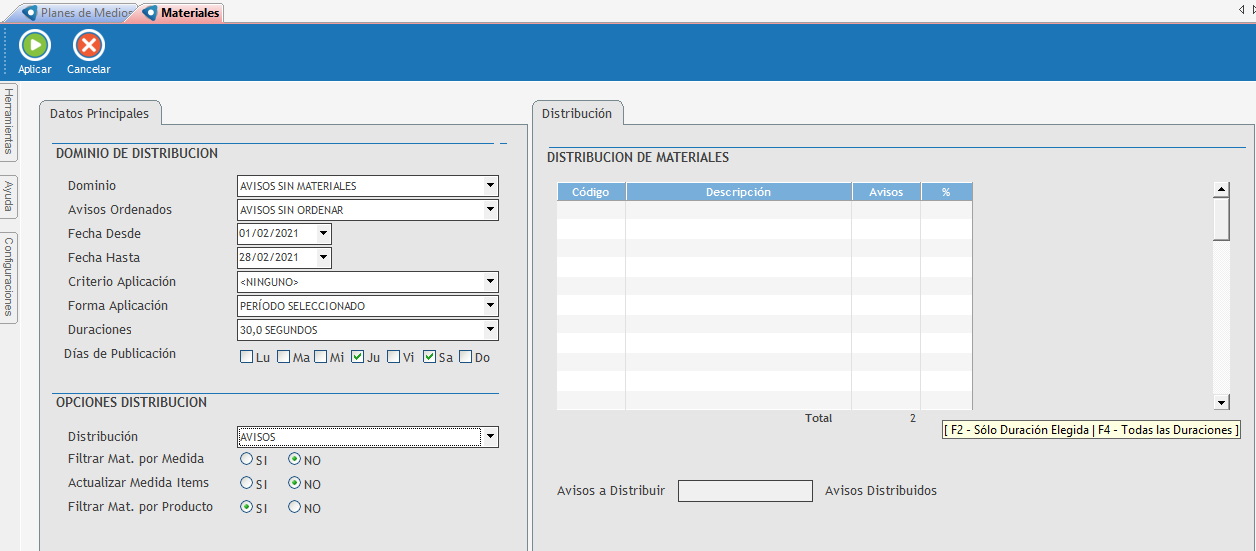Open the Duraciones dropdown list
Screen dimensions: 1256x551
(x=490, y=330)
